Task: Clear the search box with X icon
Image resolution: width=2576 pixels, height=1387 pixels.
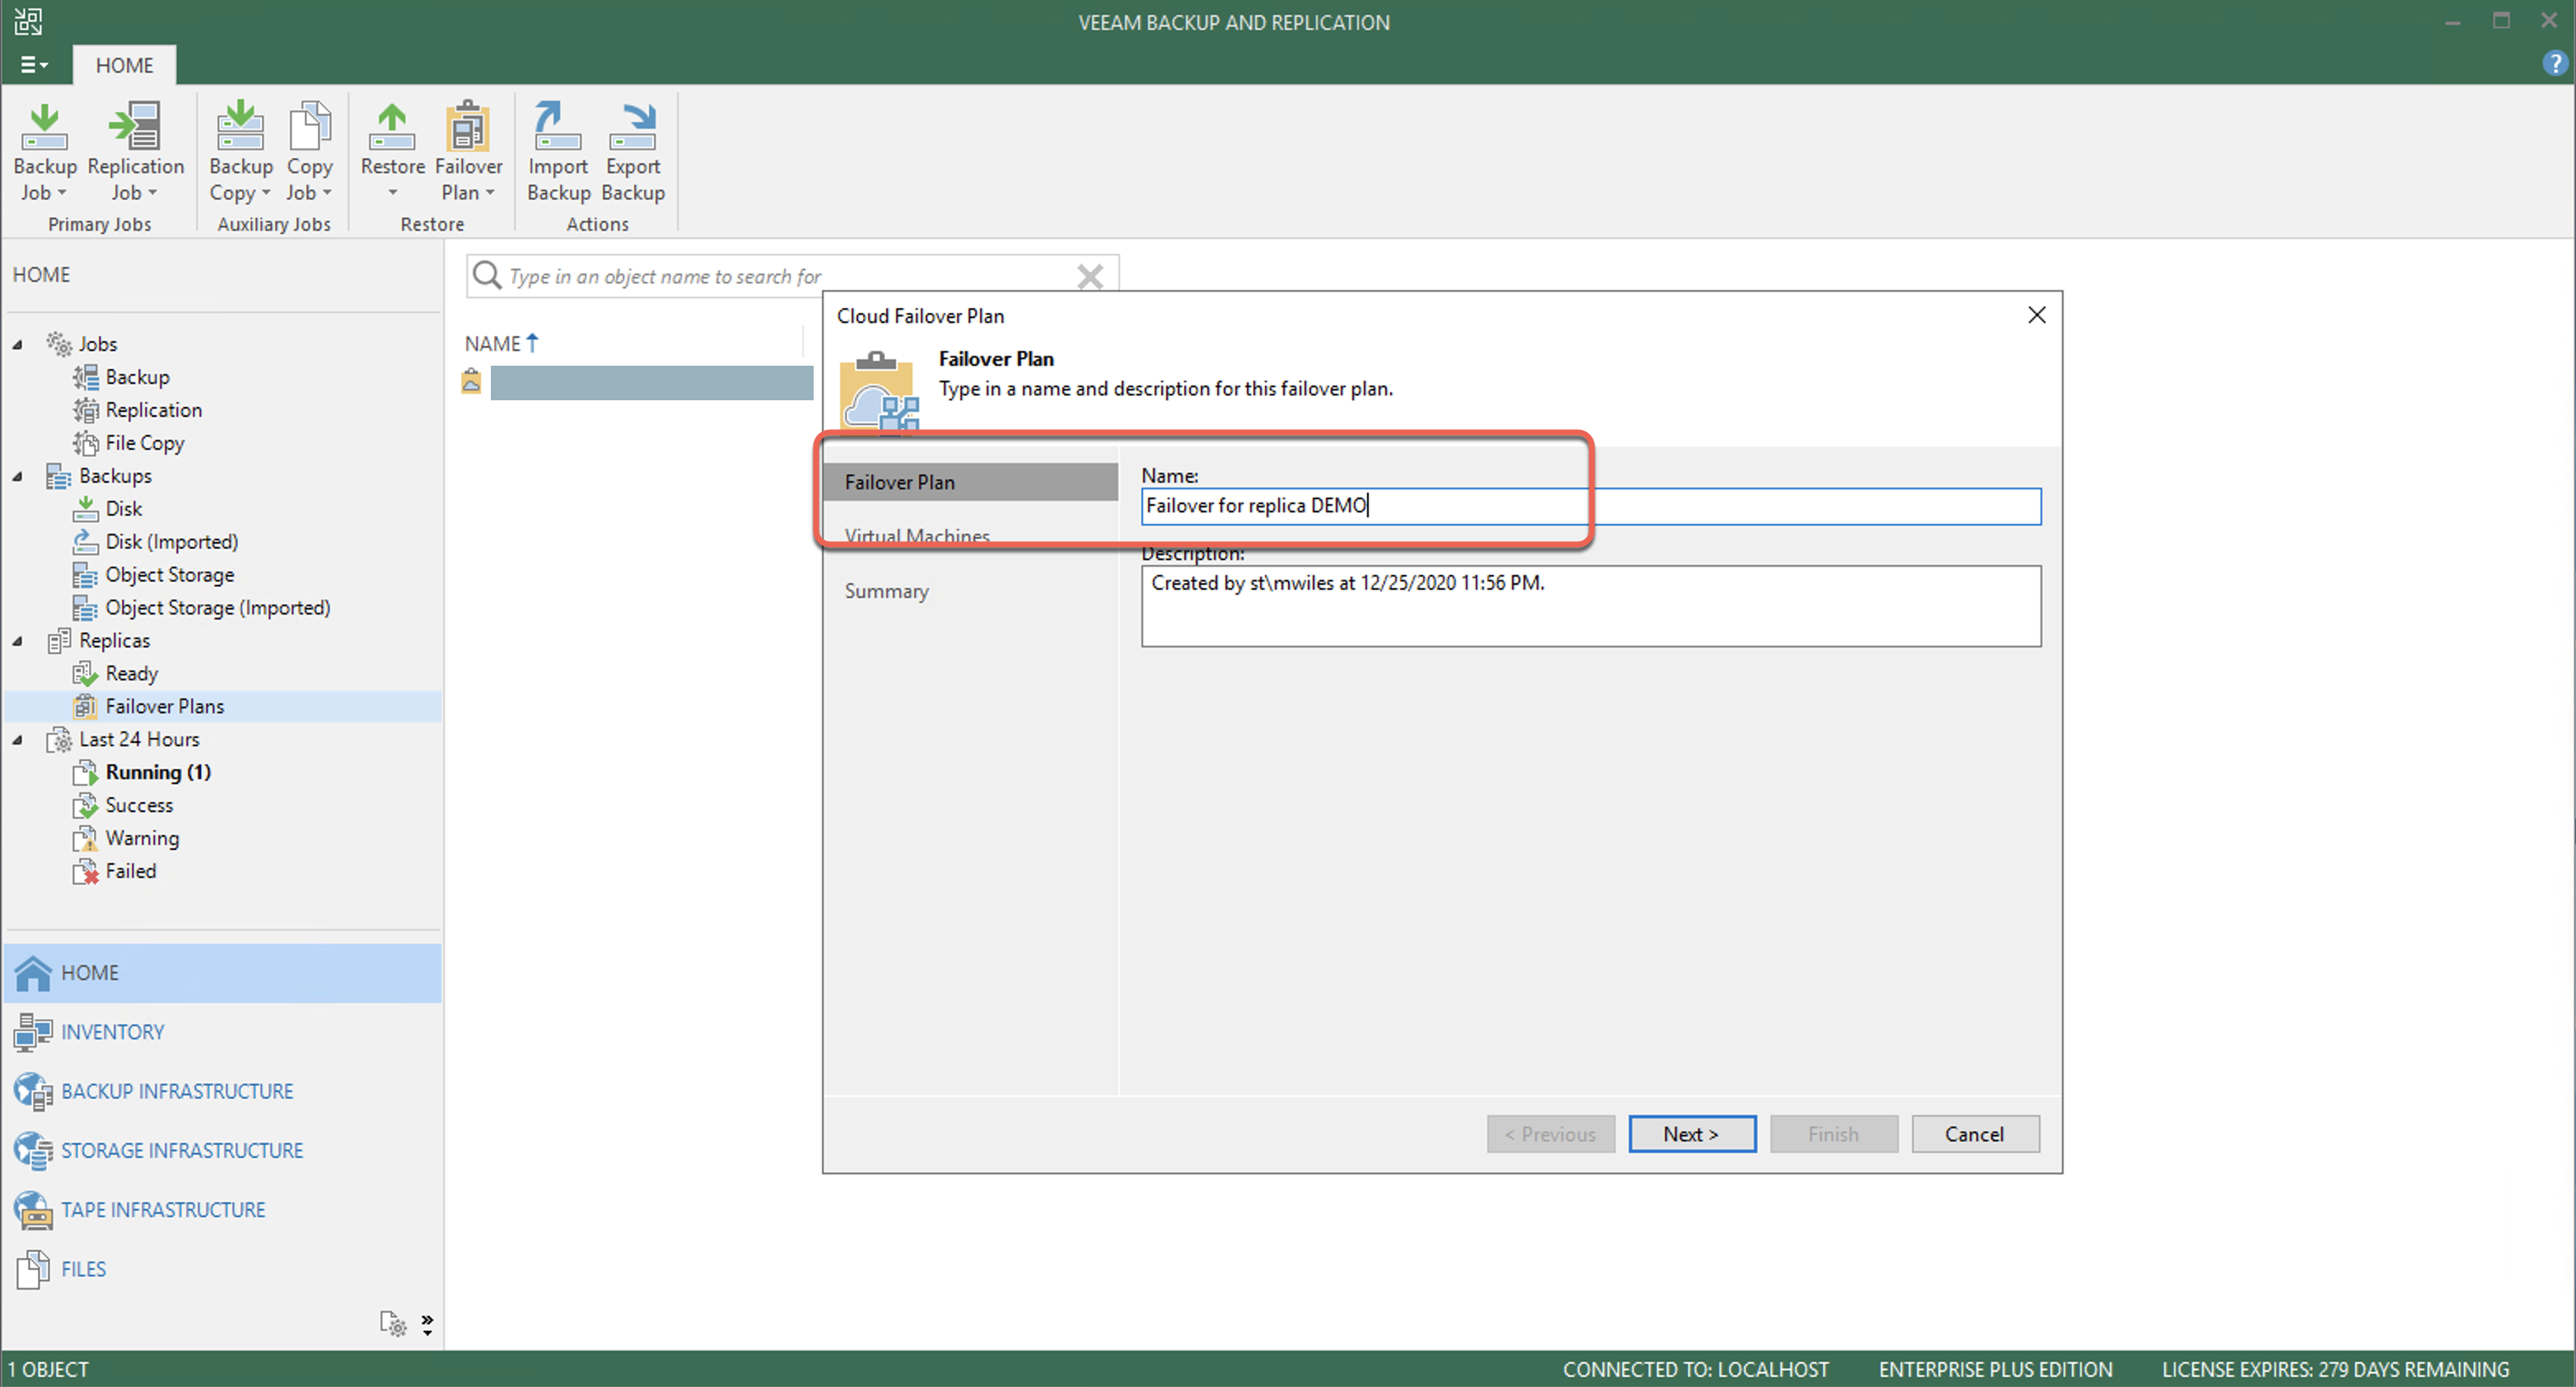Action: 1089,276
